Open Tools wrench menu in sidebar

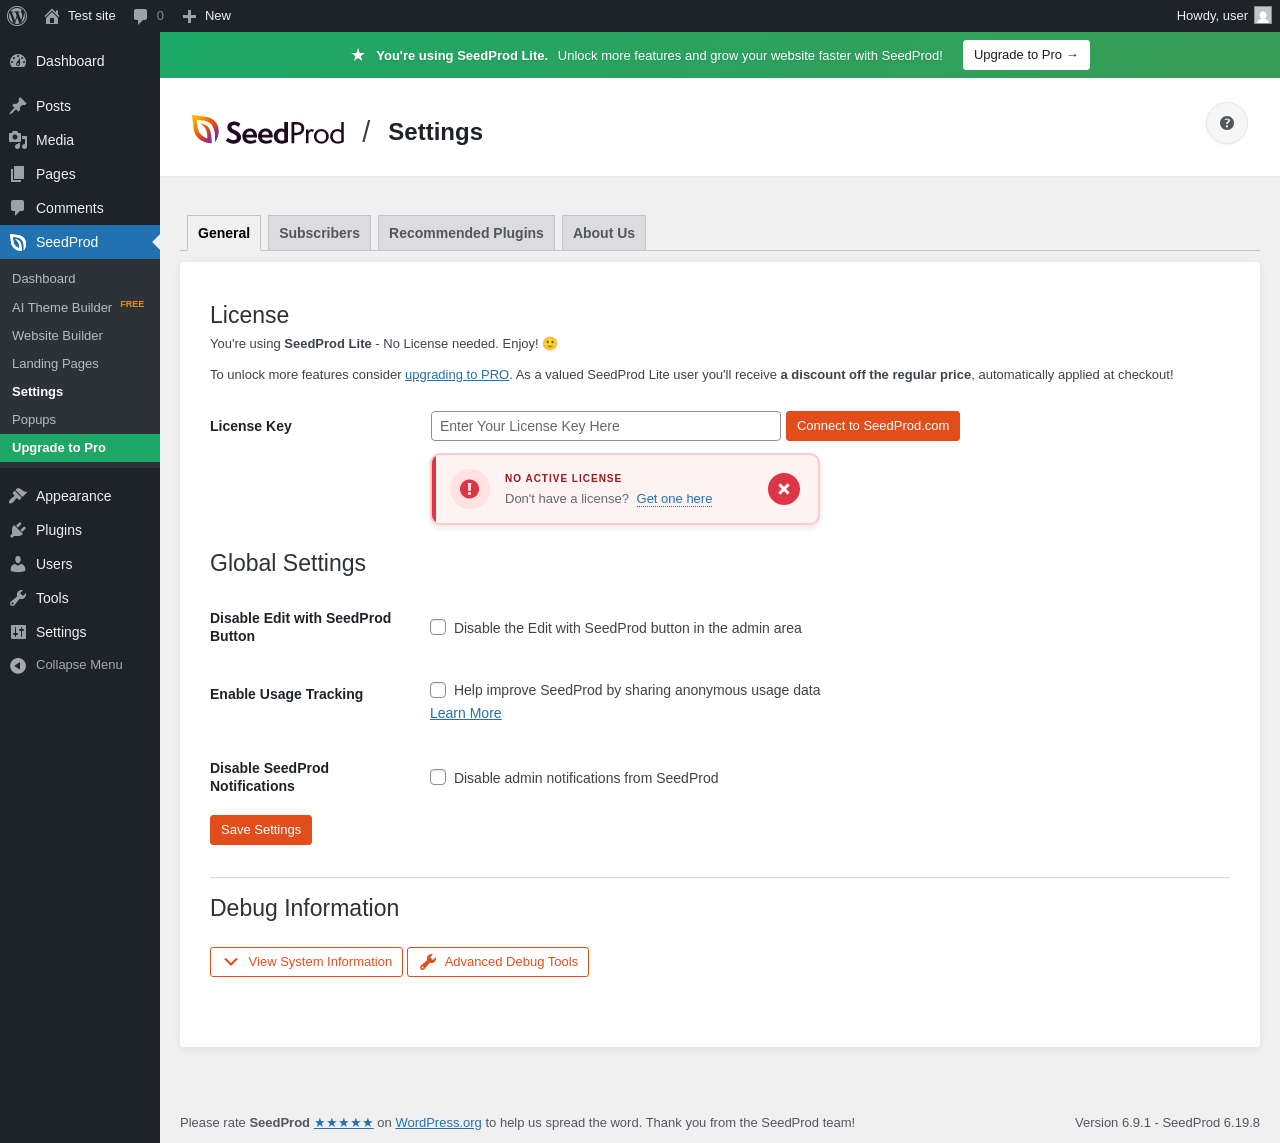52,598
